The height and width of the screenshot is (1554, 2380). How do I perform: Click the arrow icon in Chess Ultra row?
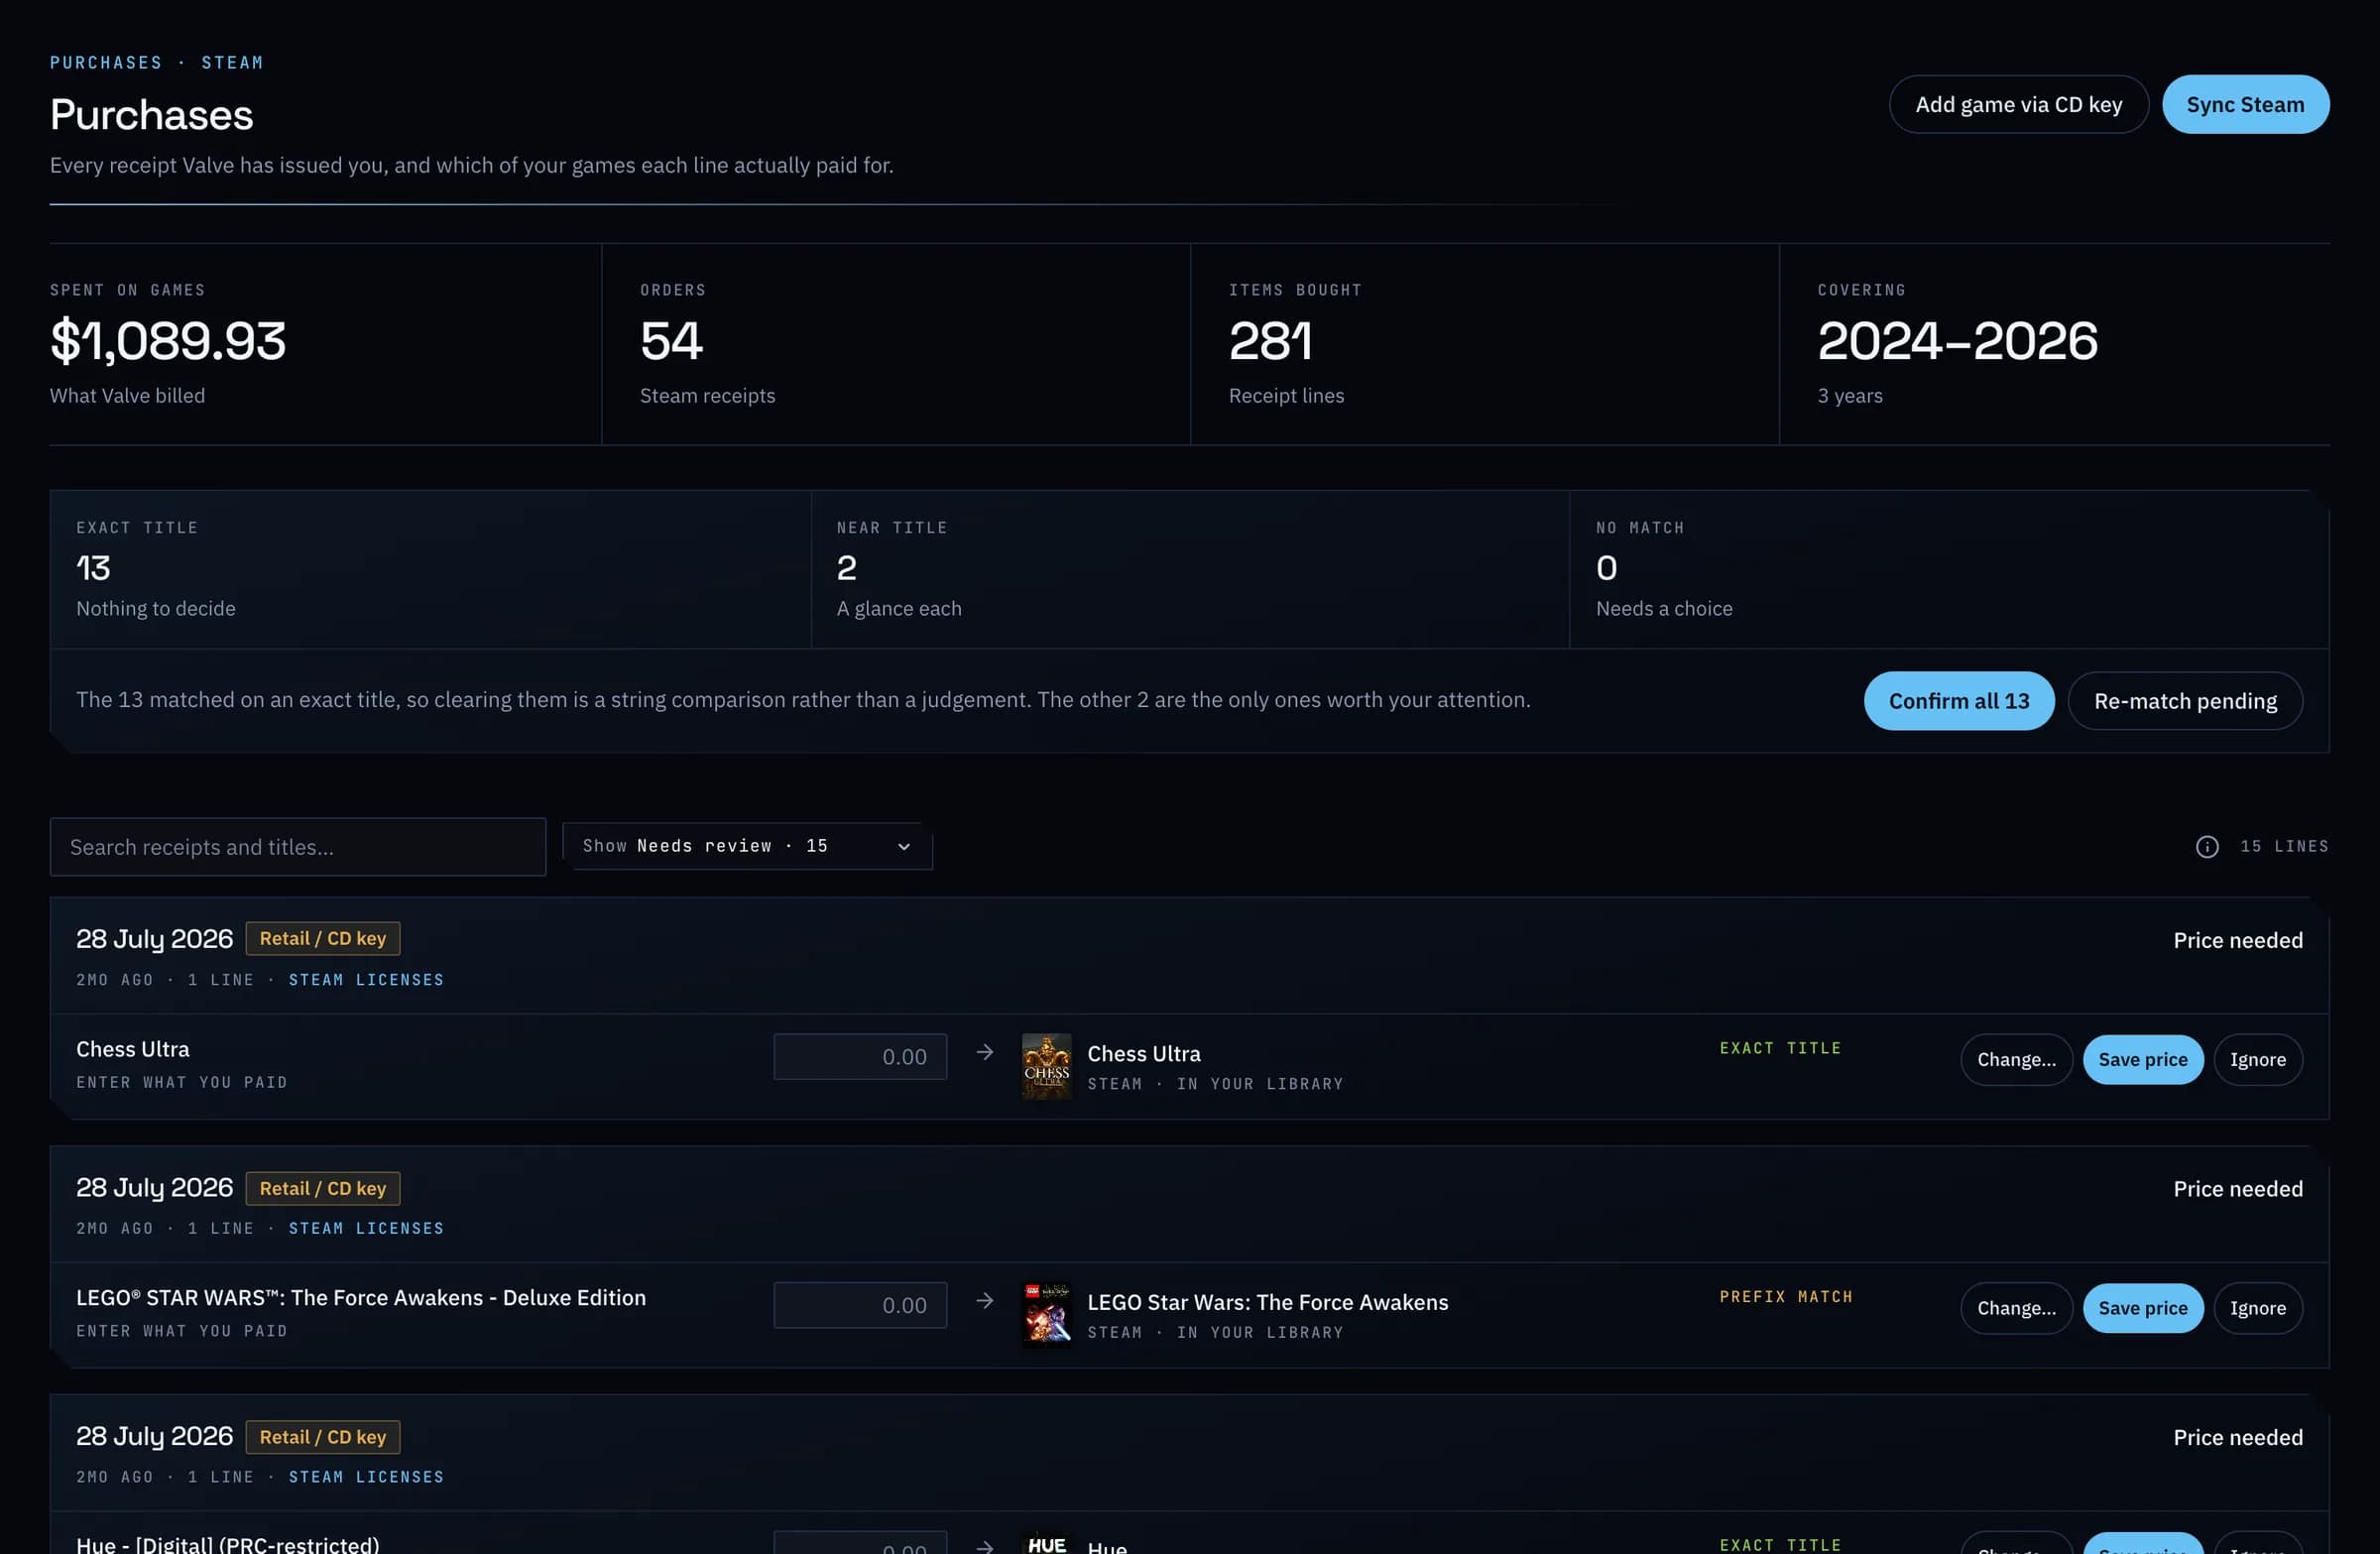(x=985, y=1052)
